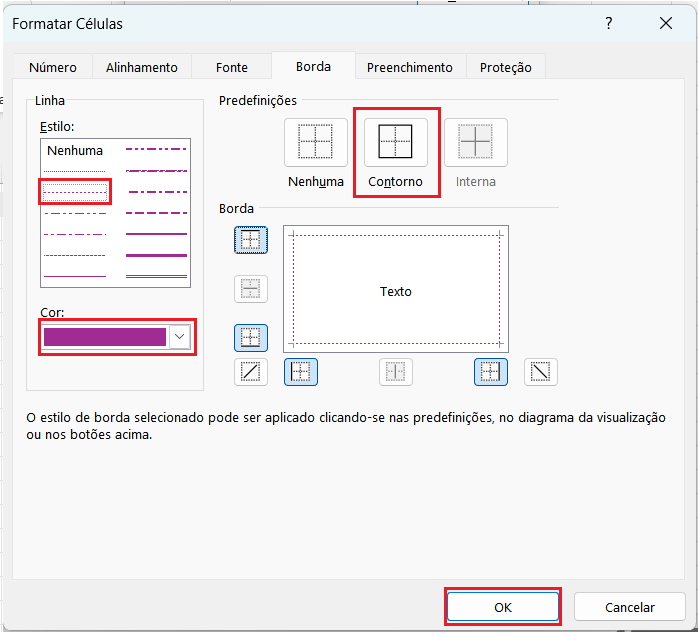
Task: Toggle the right border button
Action: (x=490, y=372)
